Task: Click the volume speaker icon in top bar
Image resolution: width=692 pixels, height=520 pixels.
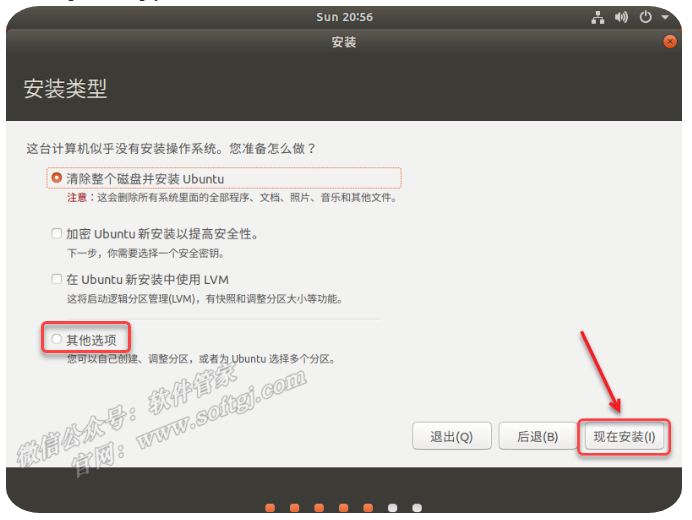Action: click(x=621, y=17)
